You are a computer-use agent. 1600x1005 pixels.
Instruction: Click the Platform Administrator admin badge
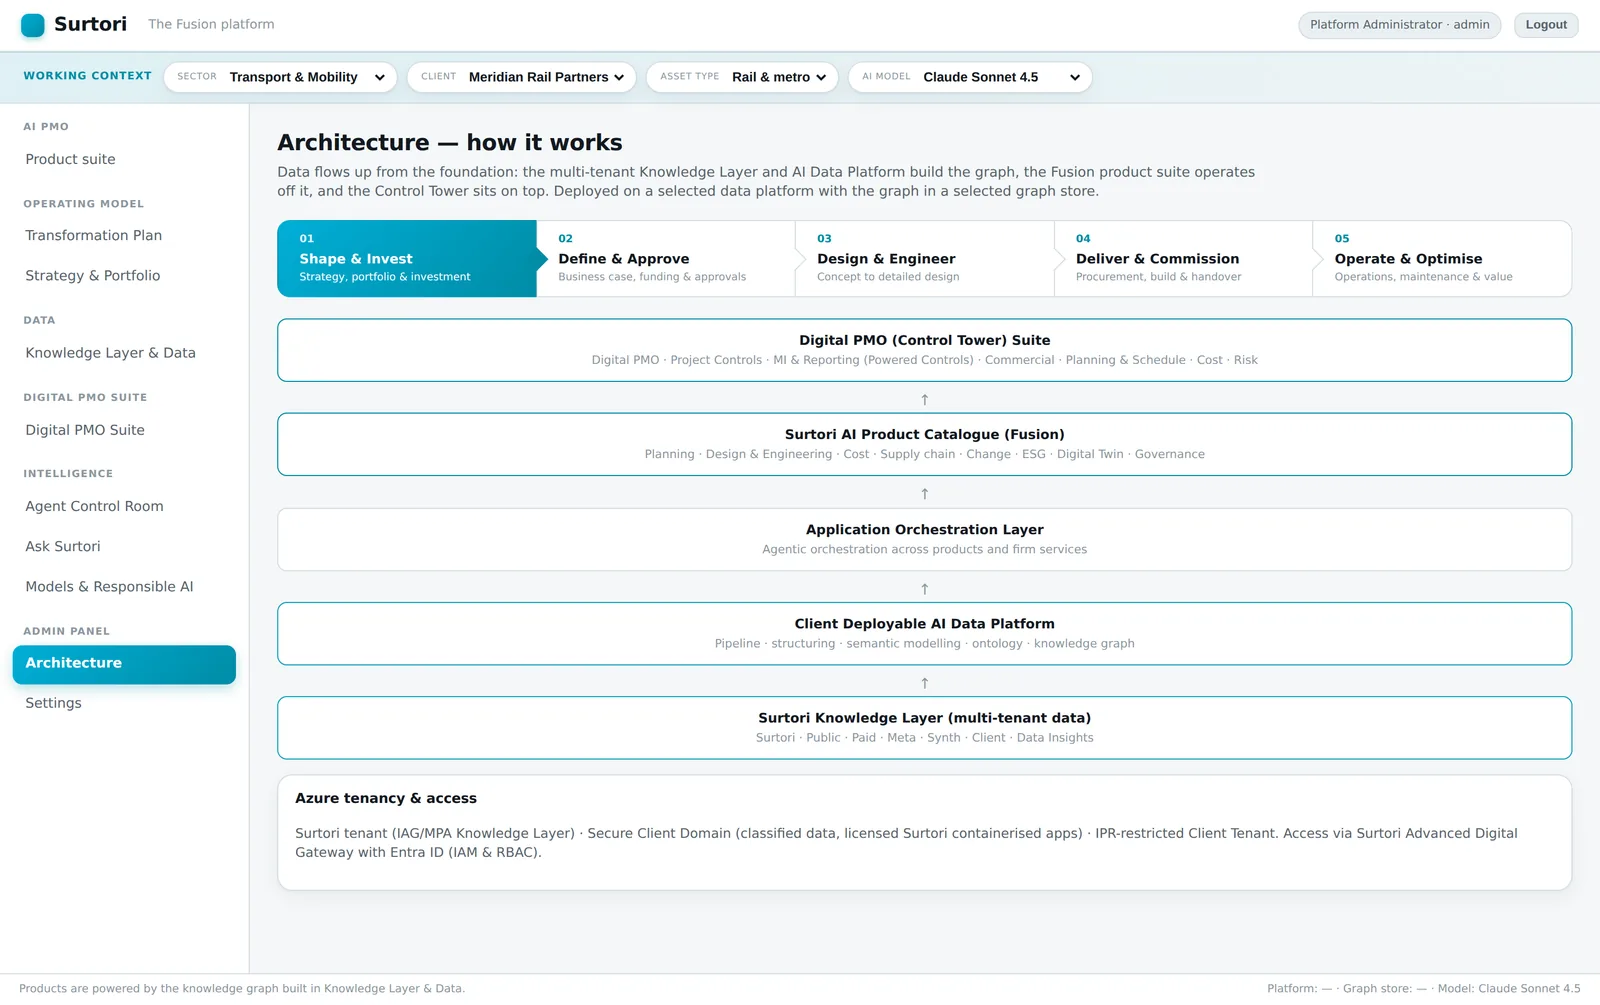pos(1399,25)
